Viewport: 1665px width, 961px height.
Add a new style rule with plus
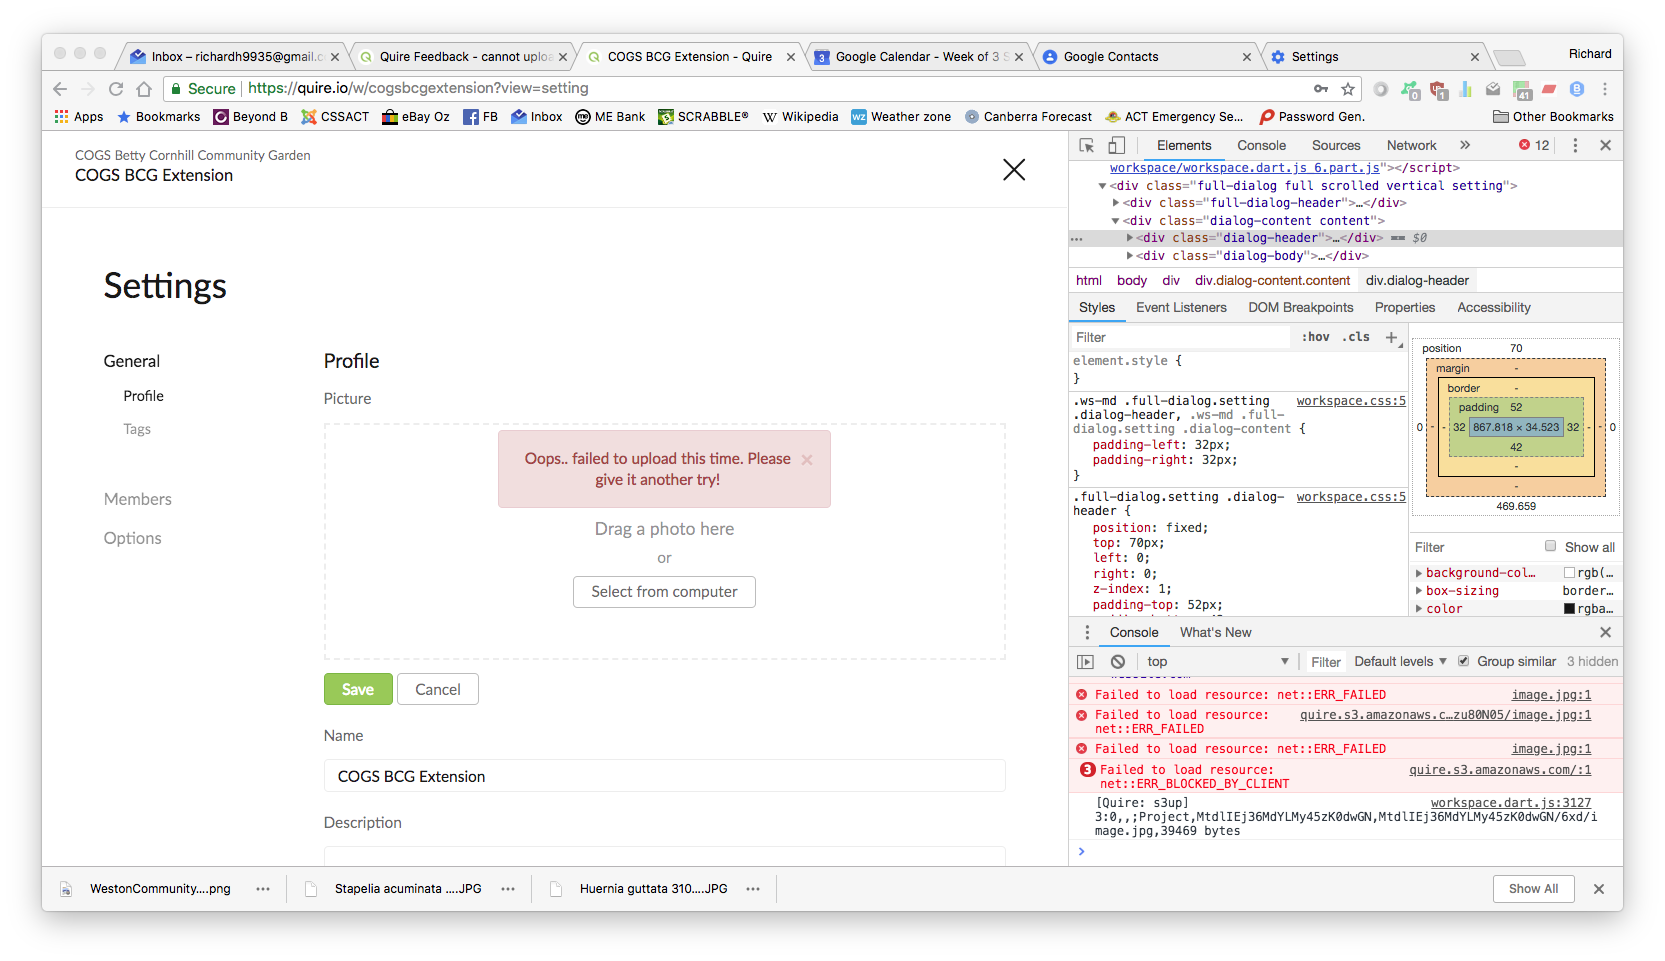[1391, 338]
